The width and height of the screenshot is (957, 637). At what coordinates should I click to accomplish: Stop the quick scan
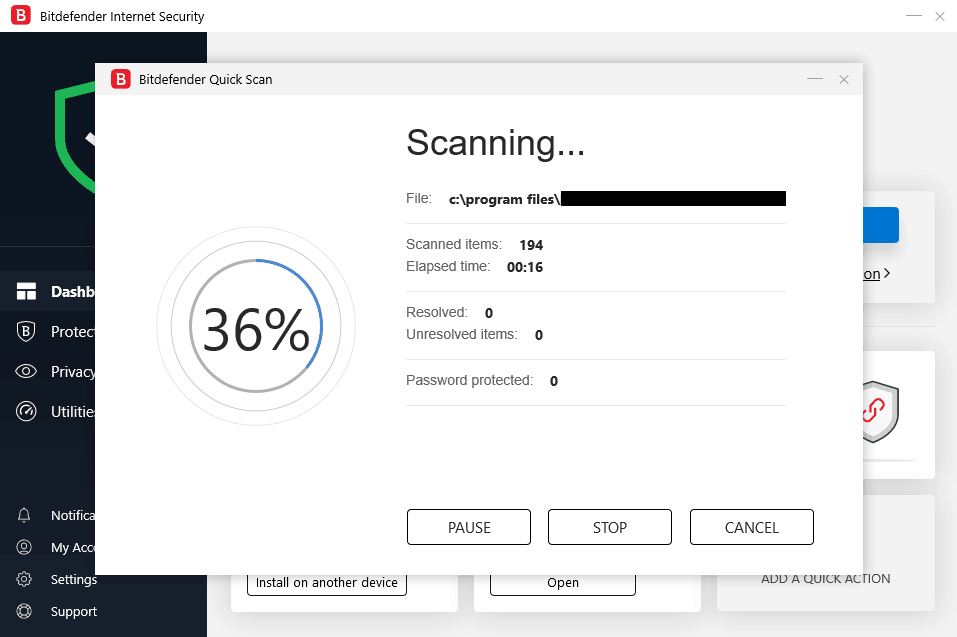pyautogui.click(x=609, y=527)
